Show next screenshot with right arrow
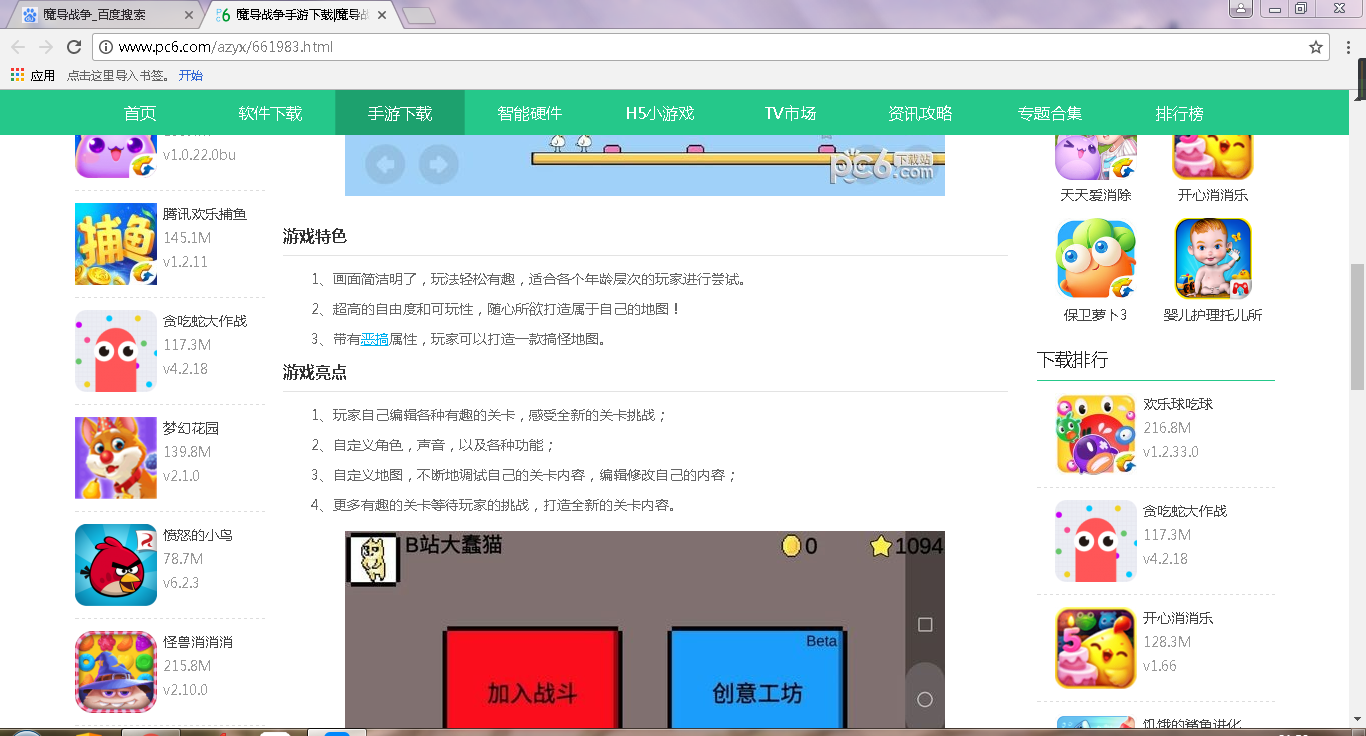Screen dimensions: 1366x736 (x=438, y=164)
